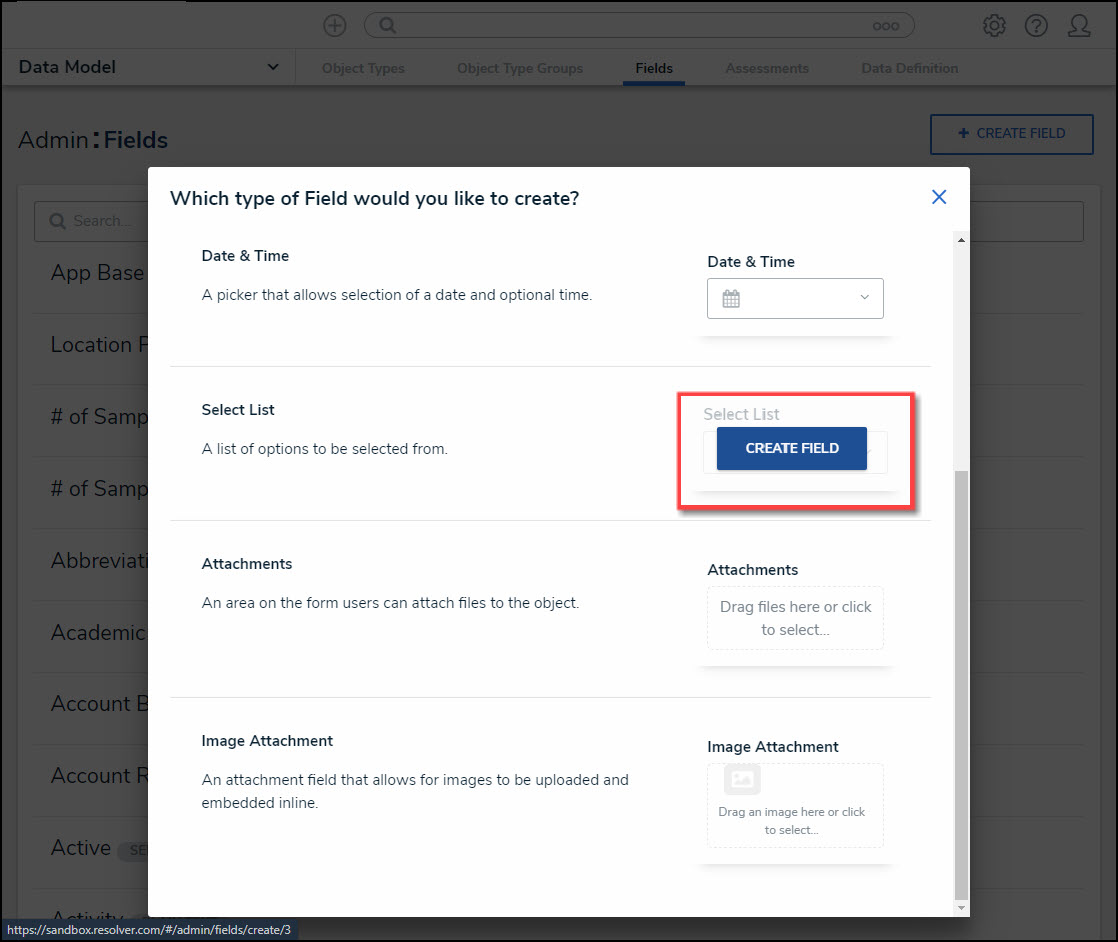The height and width of the screenshot is (942, 1118).
Task: Expand the Data Model dropdown
Action: click(273, 67)
